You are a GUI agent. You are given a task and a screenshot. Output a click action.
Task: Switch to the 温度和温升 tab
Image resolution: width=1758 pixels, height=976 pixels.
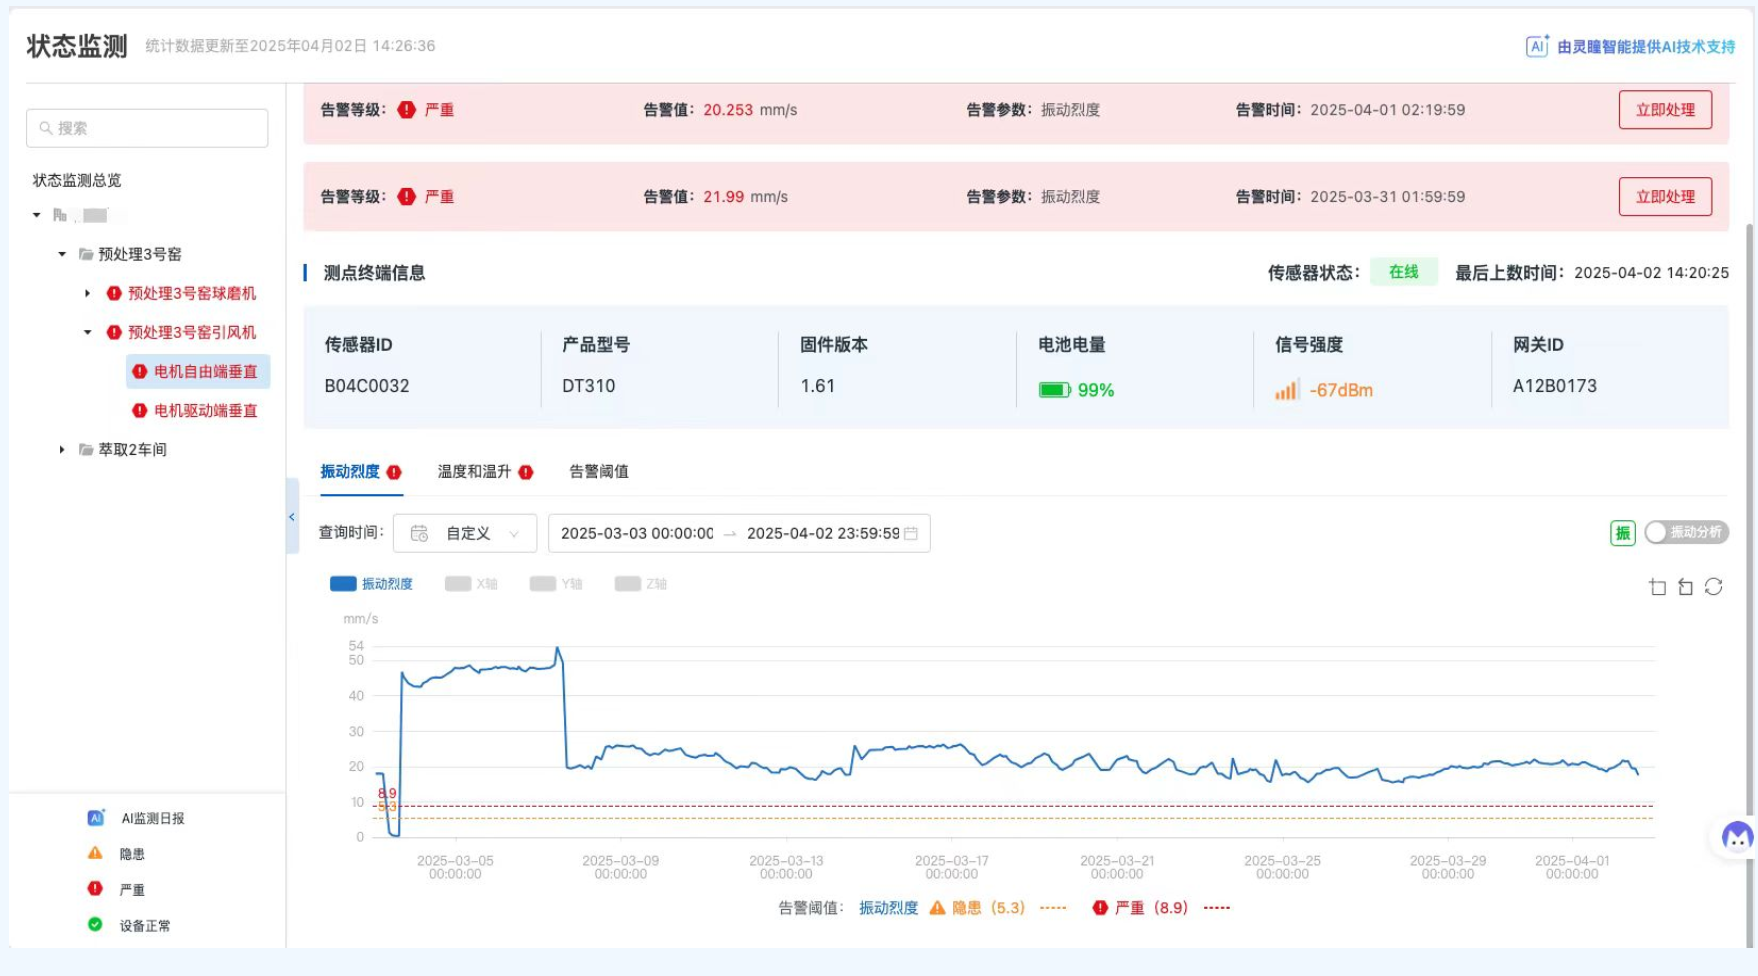[474, 472]
